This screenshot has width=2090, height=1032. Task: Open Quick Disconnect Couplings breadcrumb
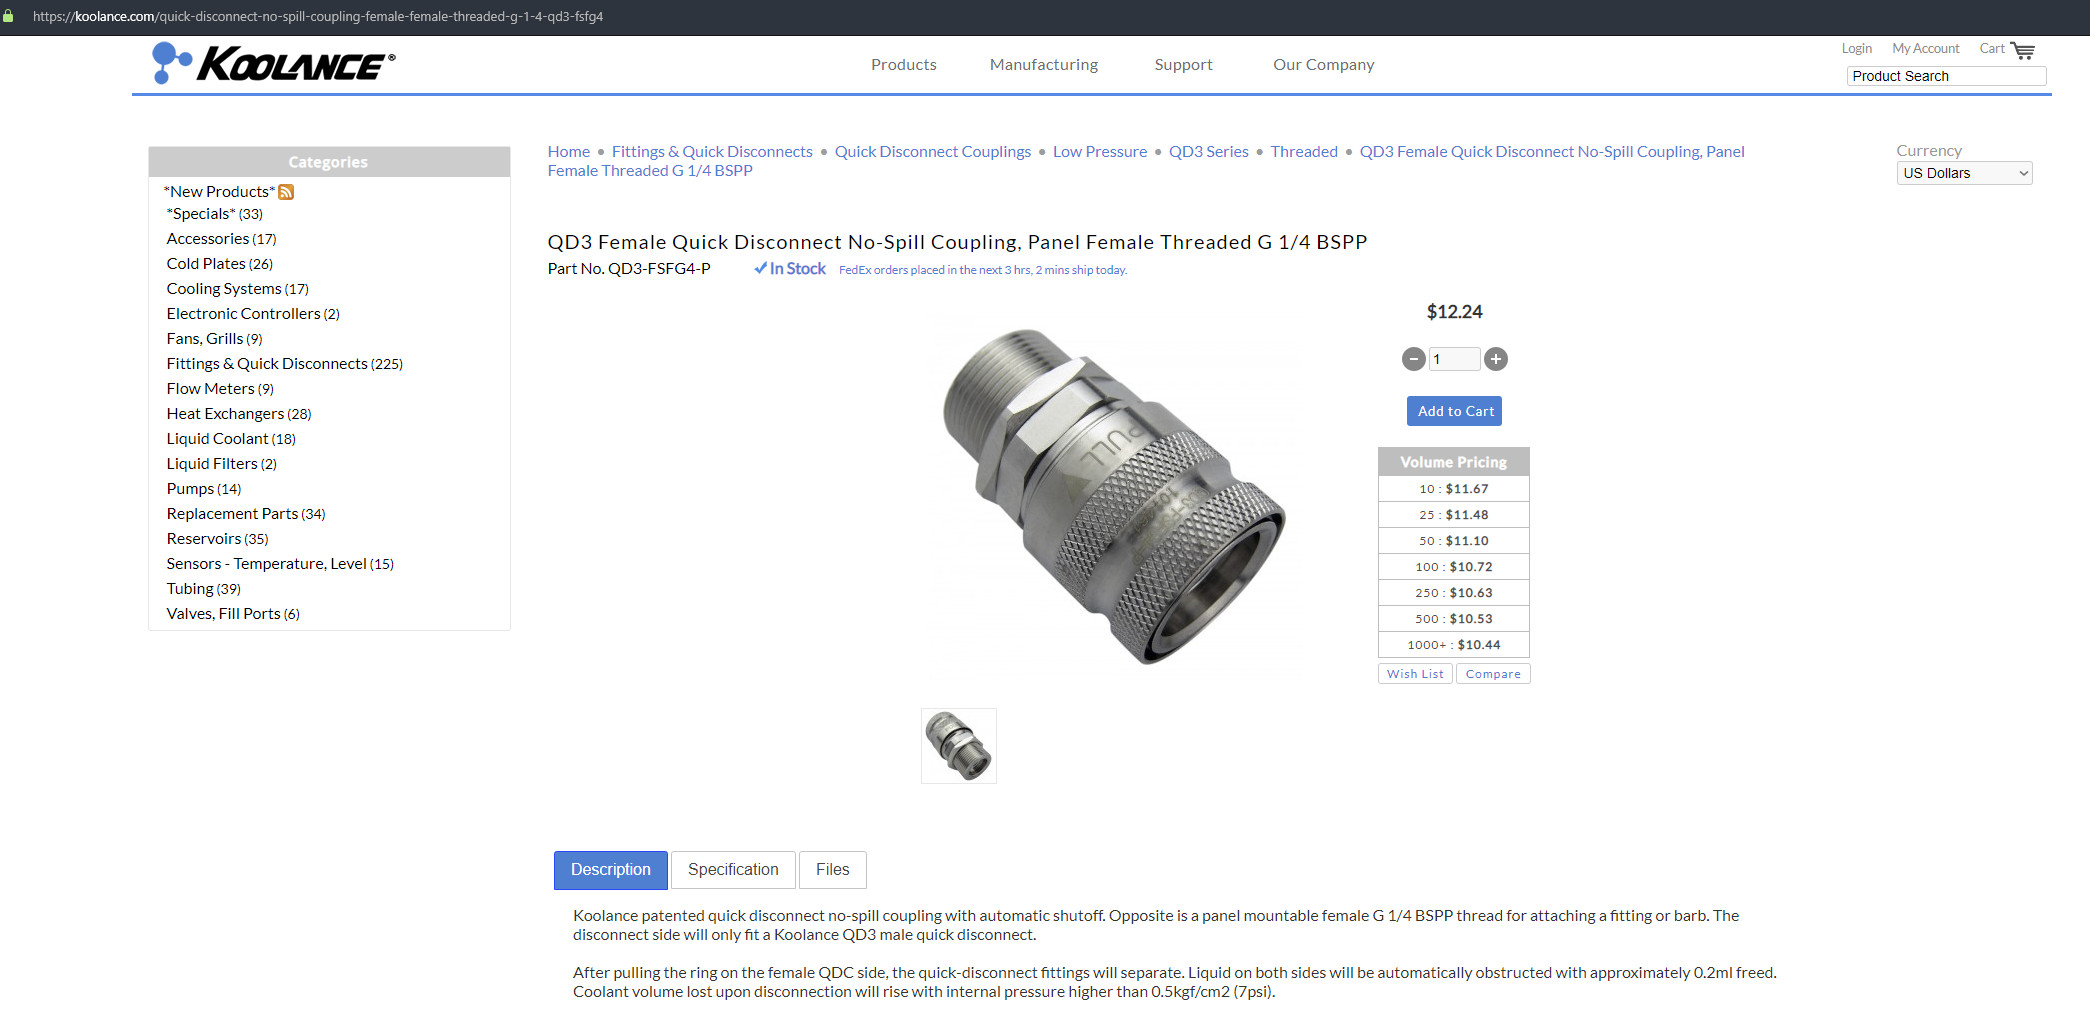click(x=933, y=152)
